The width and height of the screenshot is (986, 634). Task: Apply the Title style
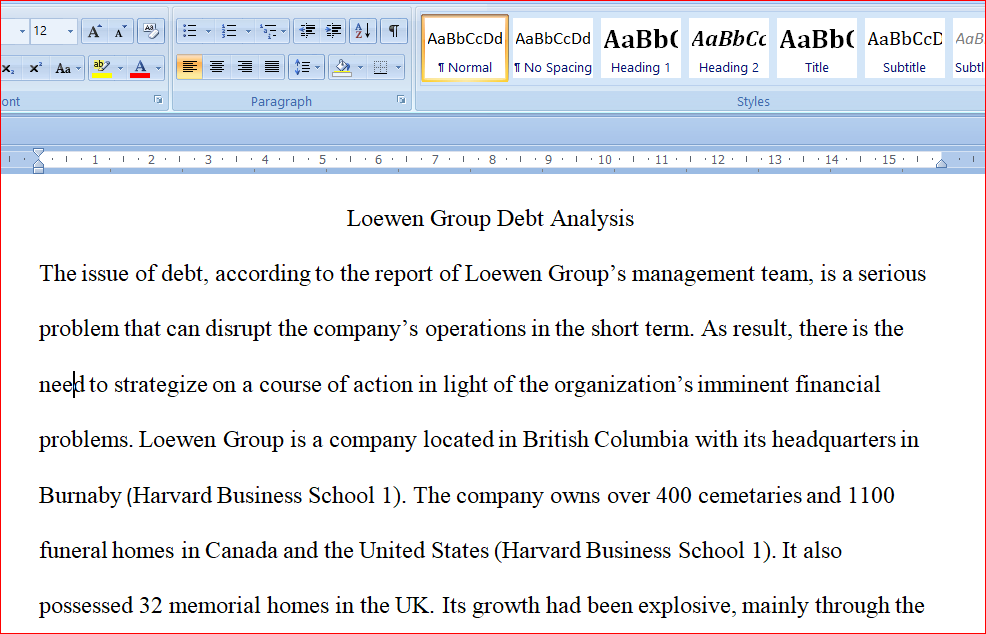(x=817, y=49)
